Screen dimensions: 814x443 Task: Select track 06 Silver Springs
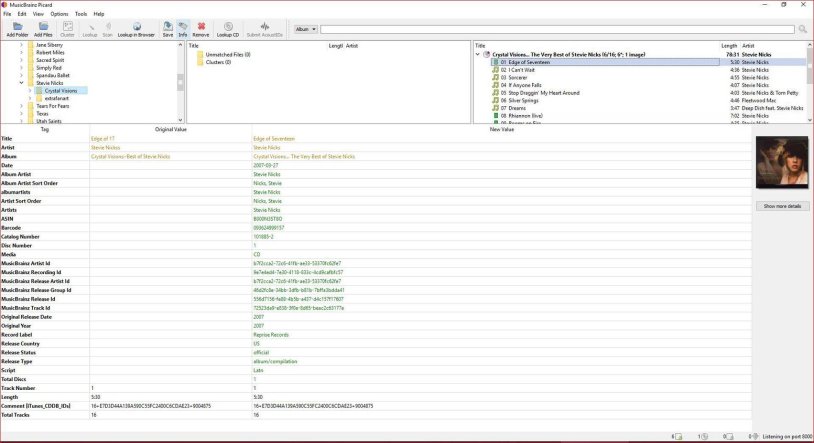524,100
